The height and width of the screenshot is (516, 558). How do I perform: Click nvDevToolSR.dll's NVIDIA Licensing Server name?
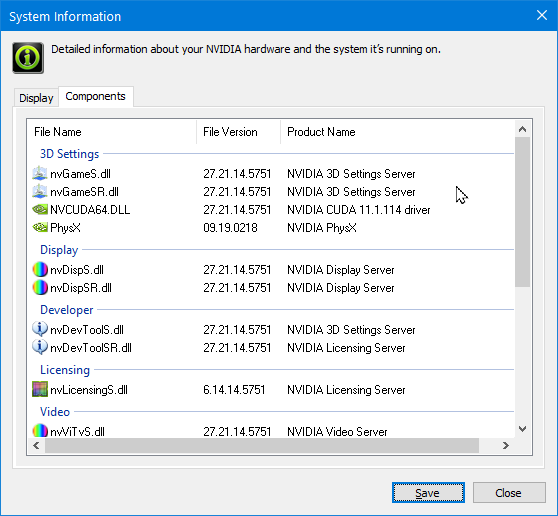(346, 347)
